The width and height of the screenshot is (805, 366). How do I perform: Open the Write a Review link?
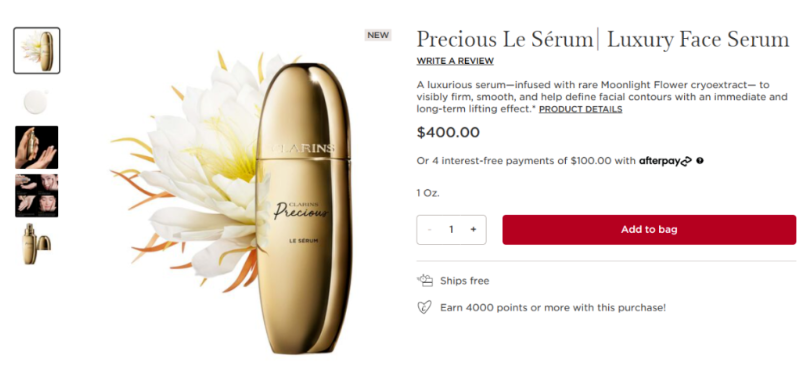455,61
